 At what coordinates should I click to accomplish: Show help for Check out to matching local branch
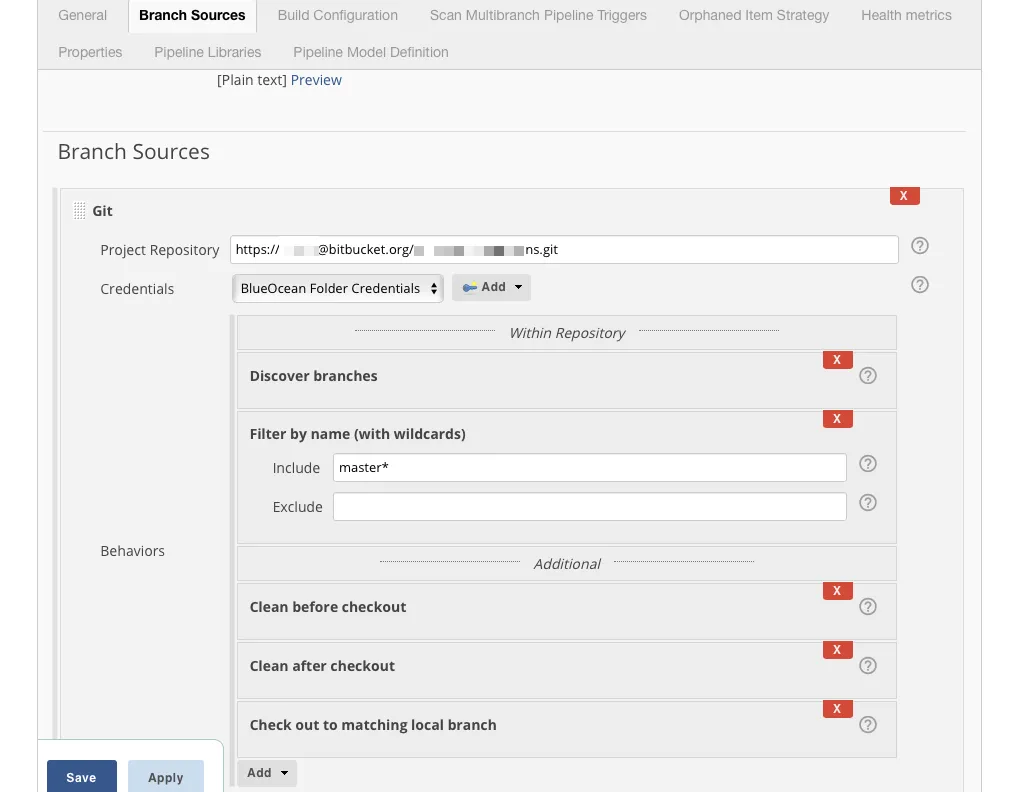(x=868, y=725)
